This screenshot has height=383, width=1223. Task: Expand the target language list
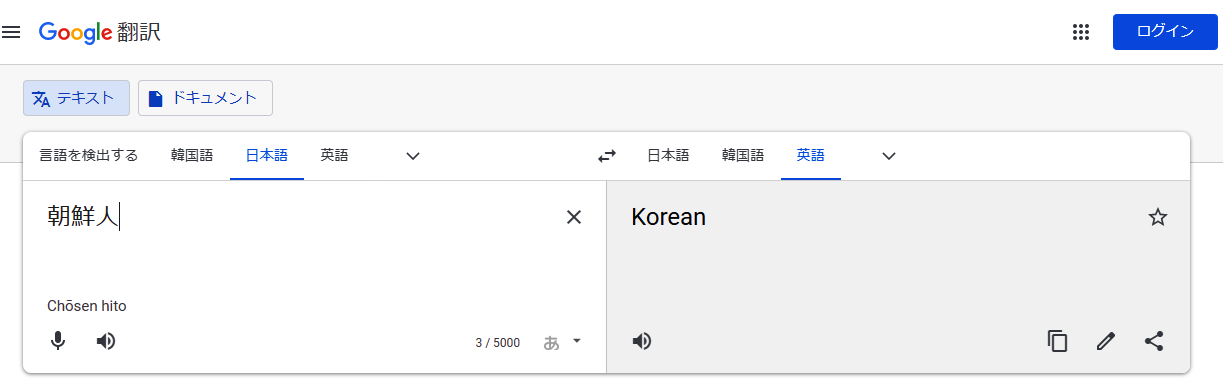click(889, 156)
